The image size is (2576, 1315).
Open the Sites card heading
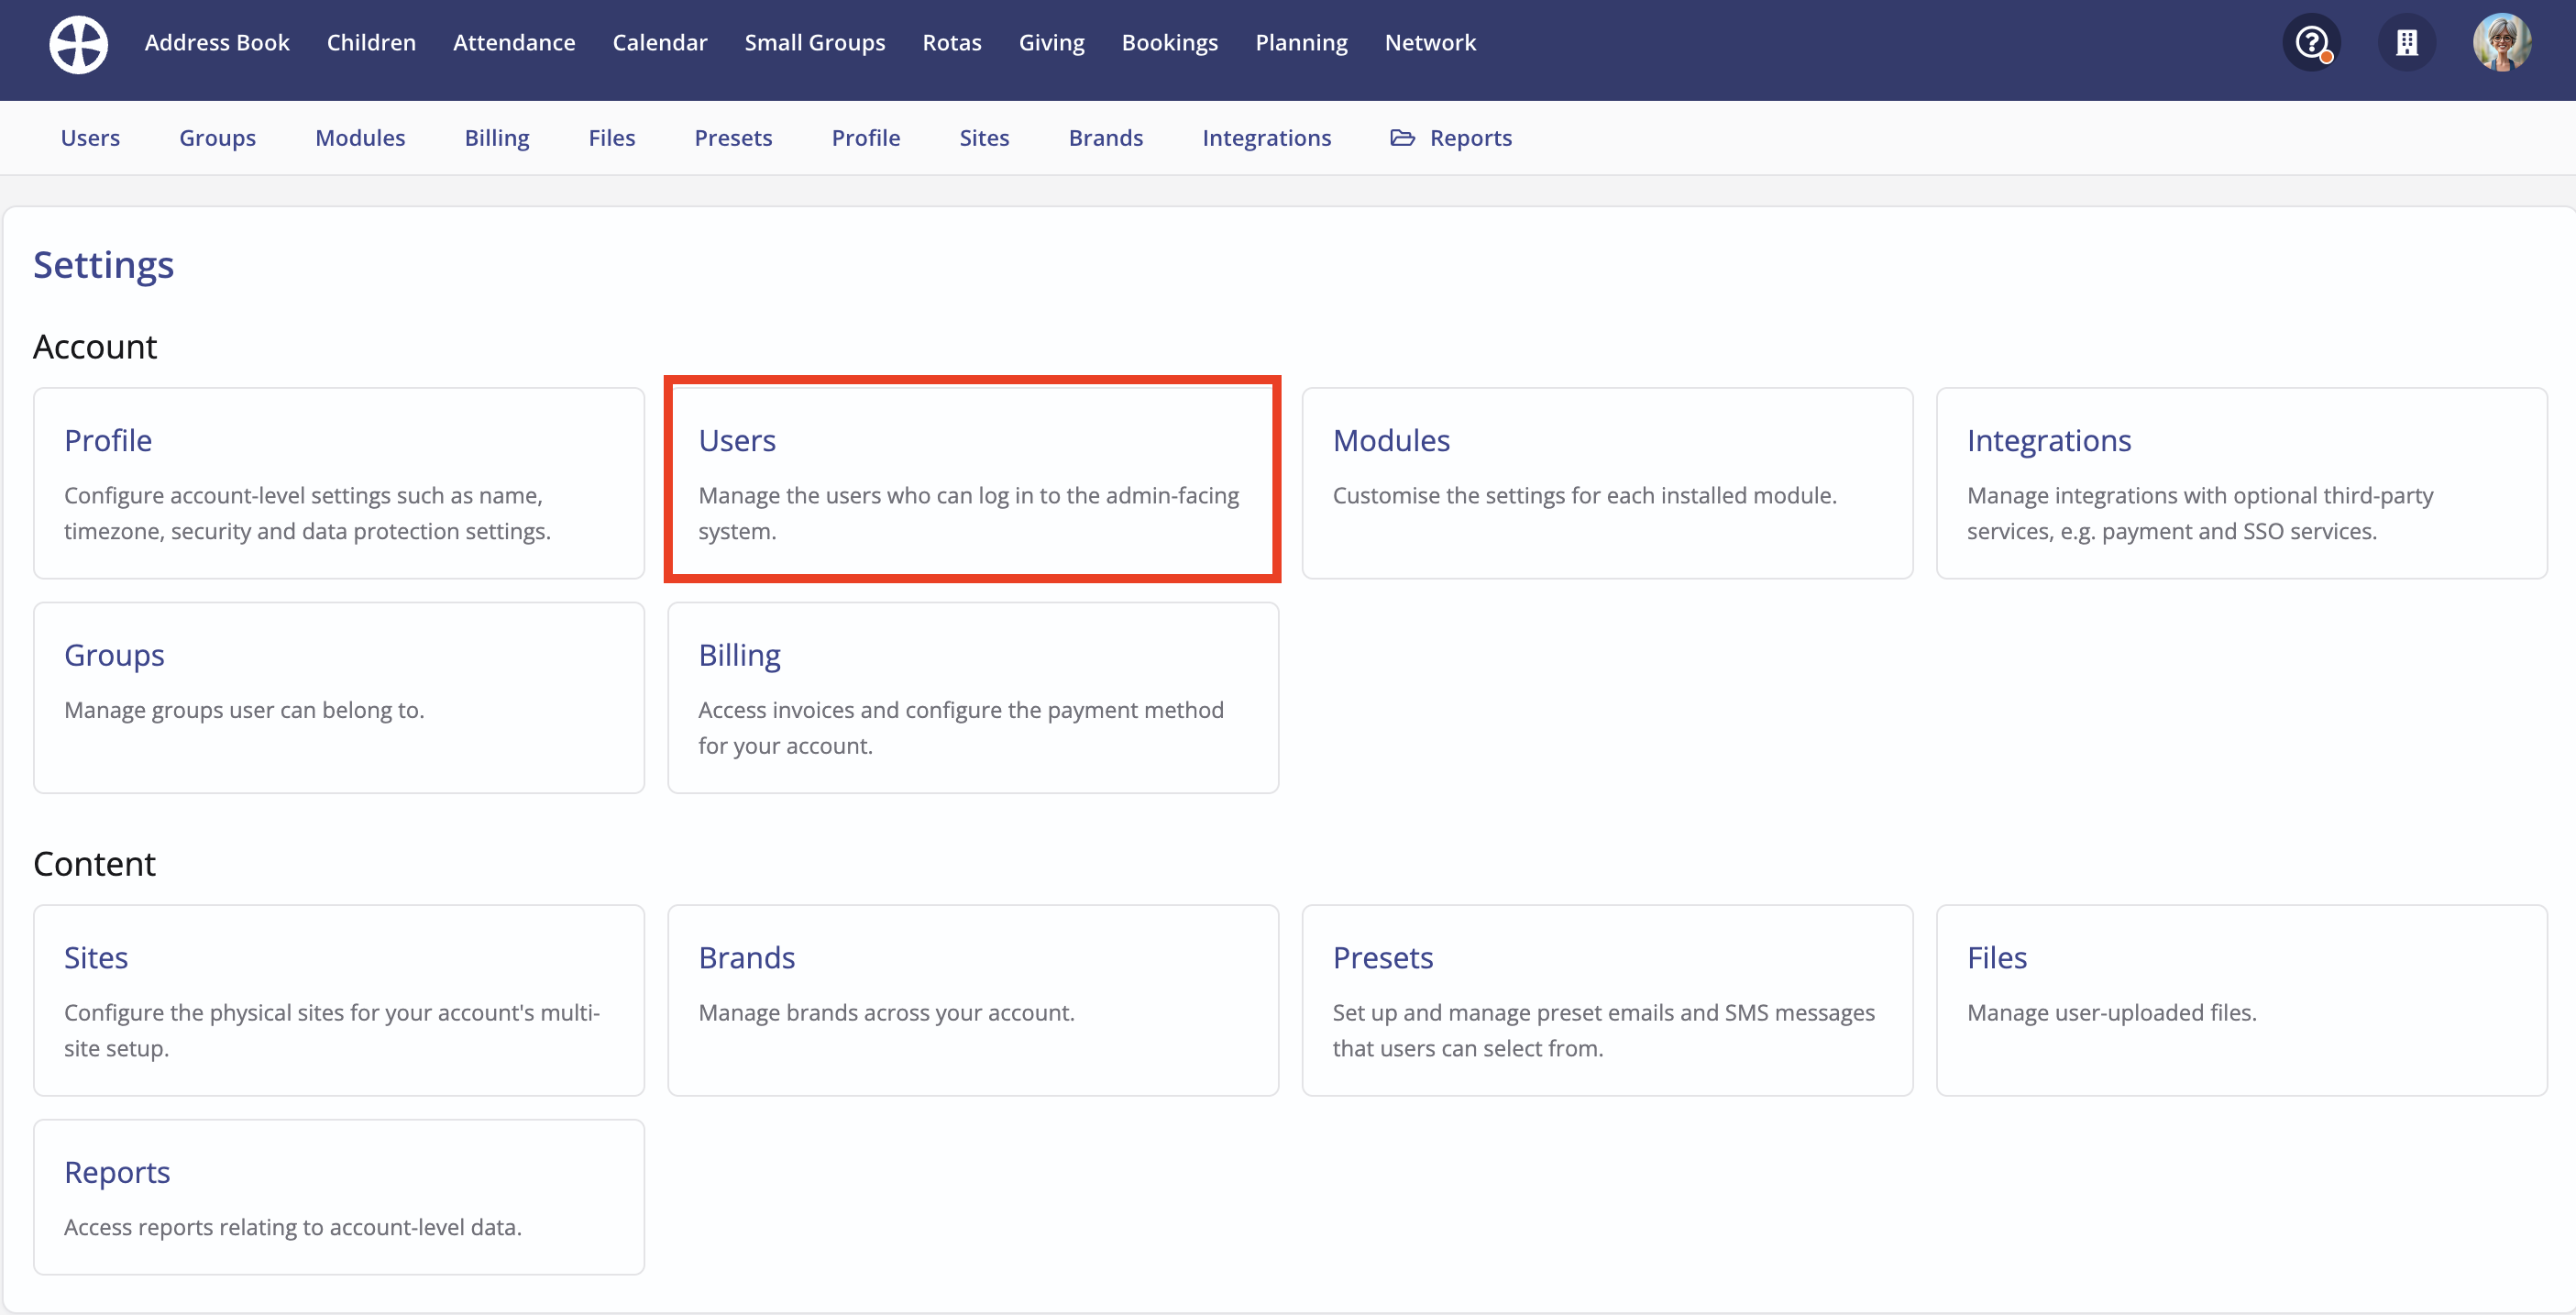point(96,957)
